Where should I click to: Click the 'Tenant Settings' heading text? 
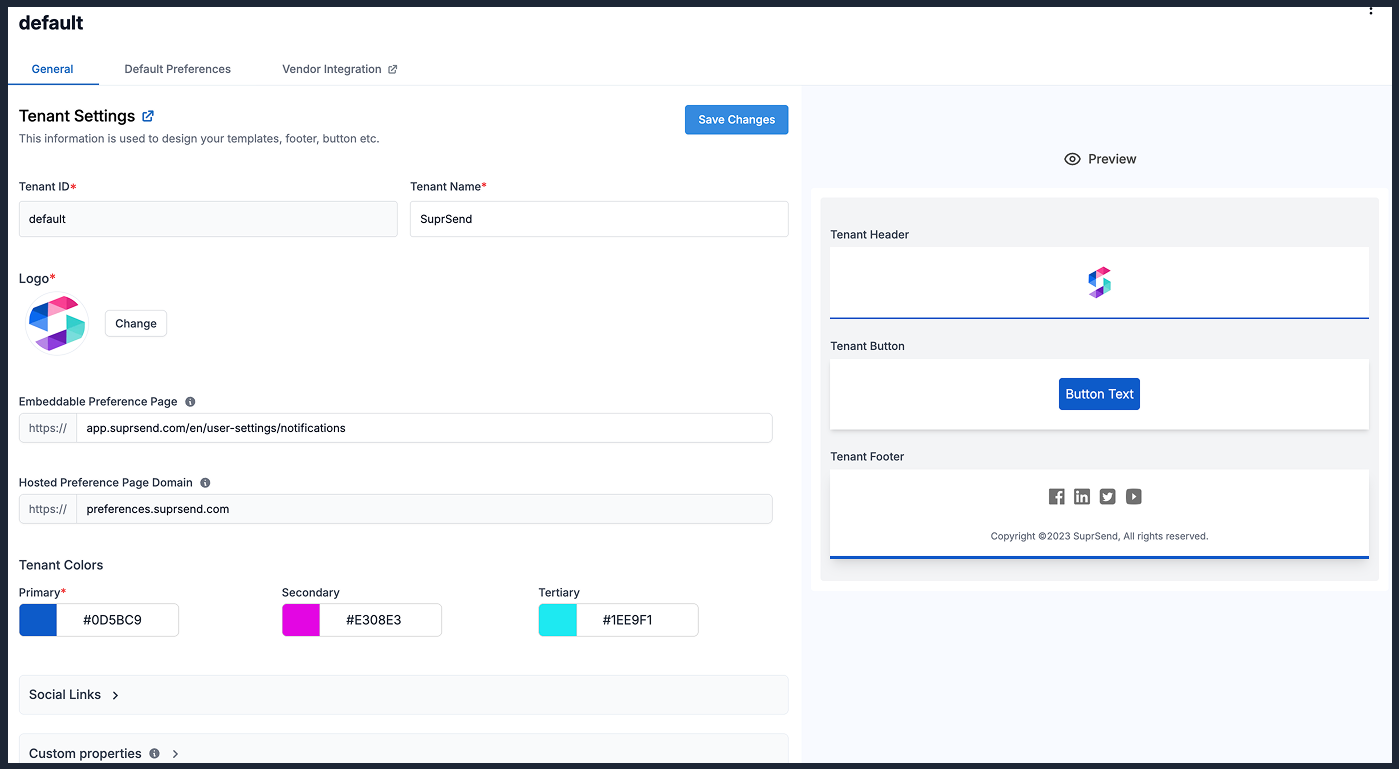tap(77, 116)
